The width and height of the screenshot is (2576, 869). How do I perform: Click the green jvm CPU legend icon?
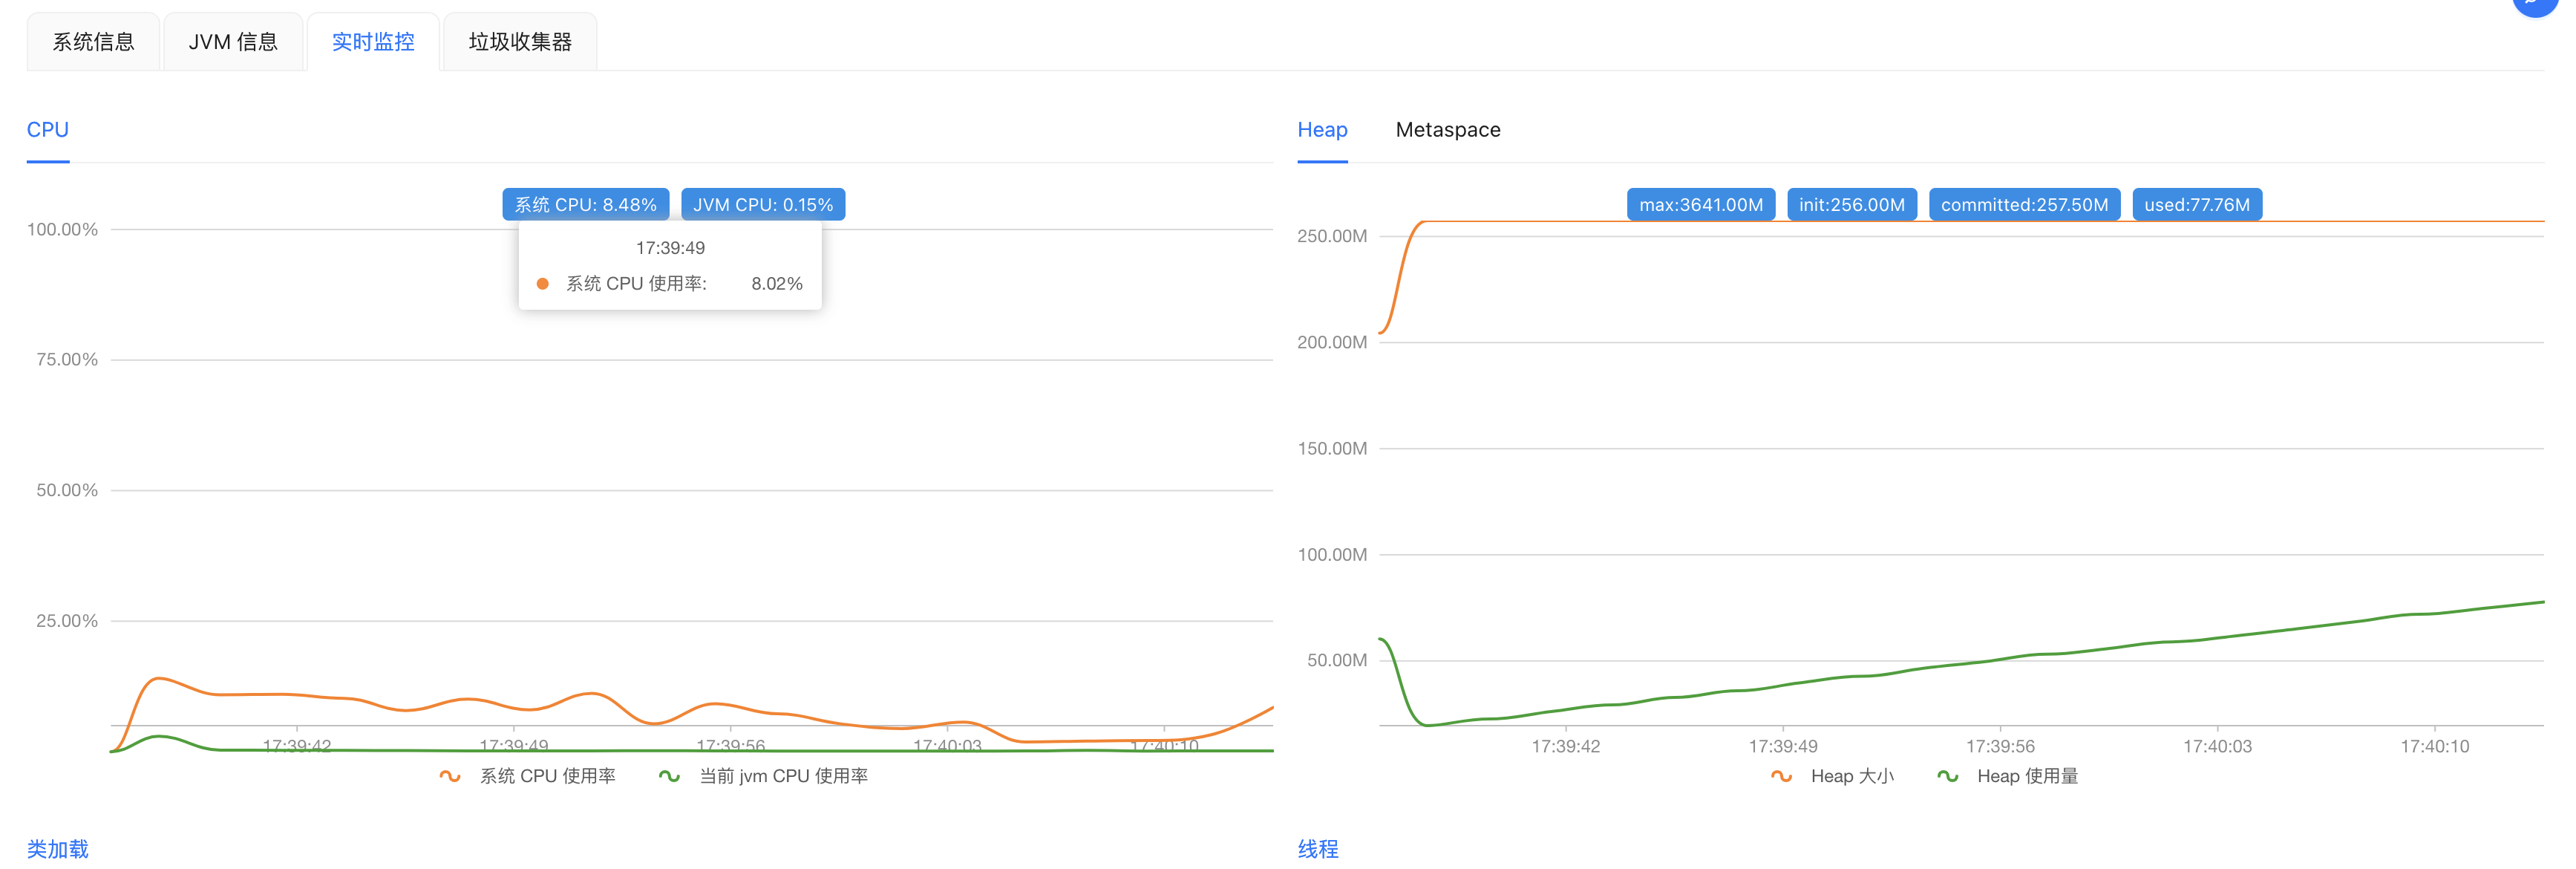[669, 776]
